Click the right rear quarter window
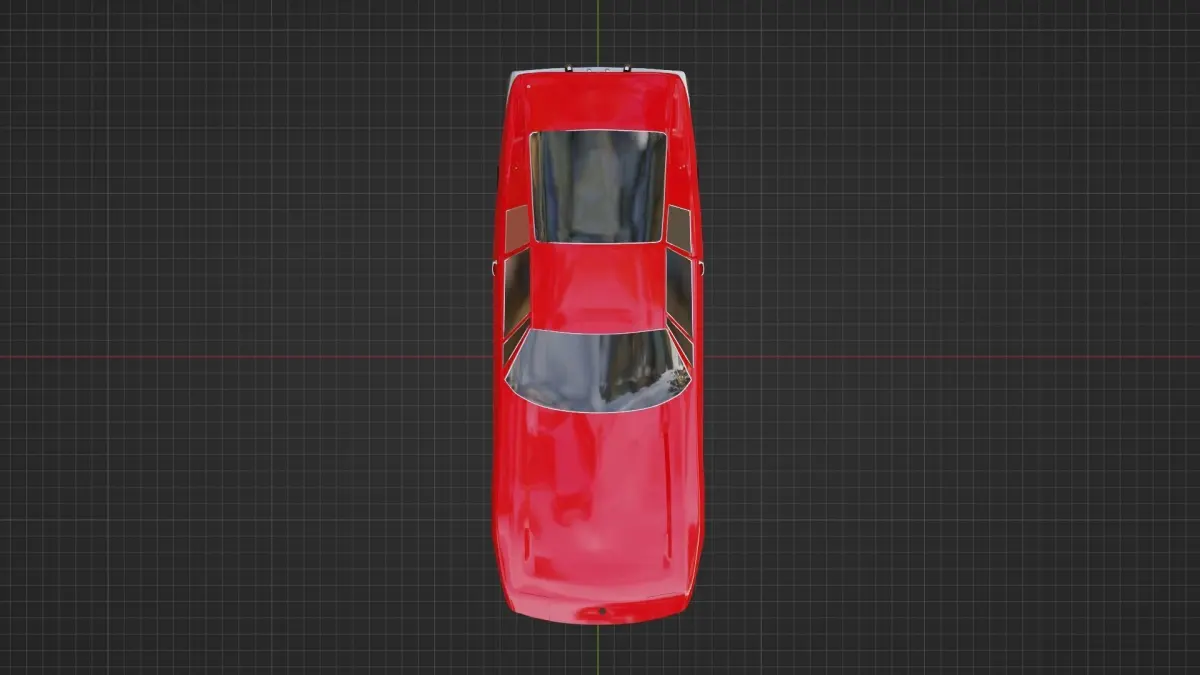Viewport: 1200px width, 675px height. coord(679,229)
